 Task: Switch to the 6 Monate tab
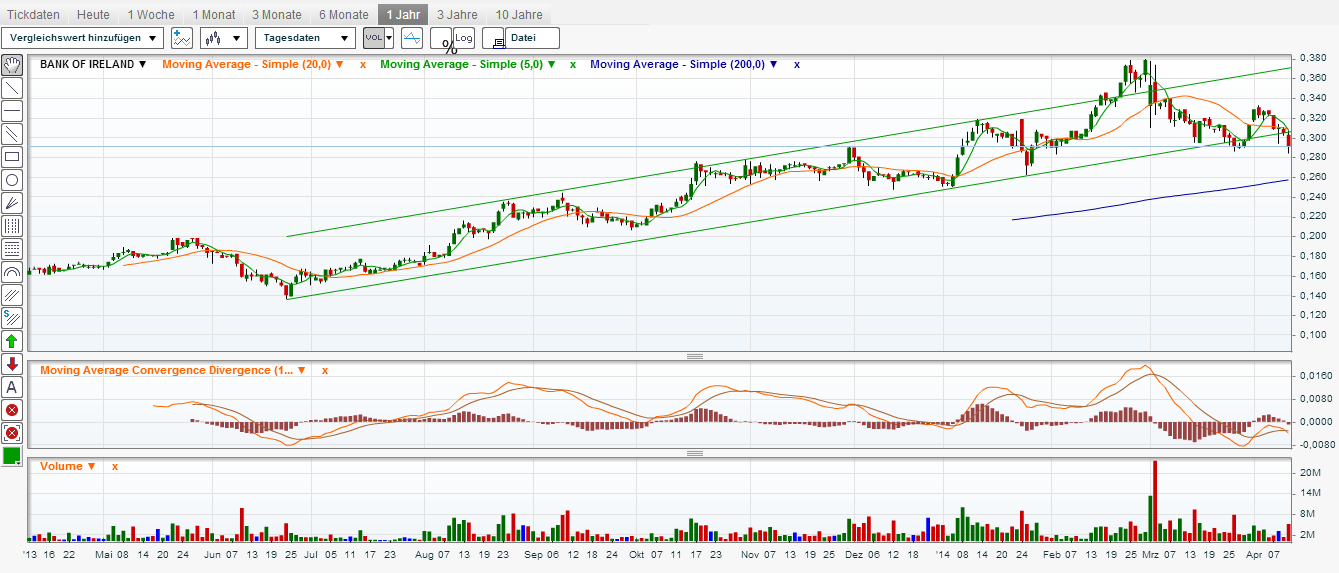tap(344, 15)
